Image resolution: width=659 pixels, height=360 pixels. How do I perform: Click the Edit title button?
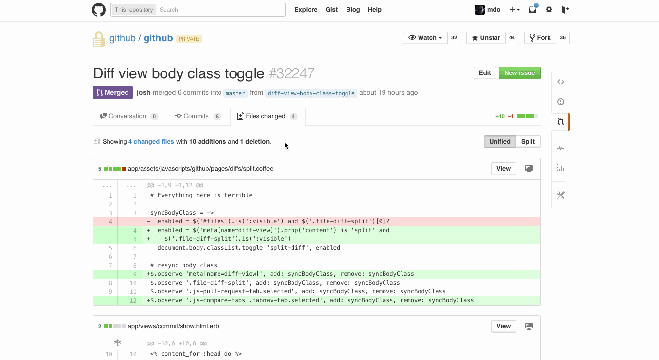click(485, 73)
